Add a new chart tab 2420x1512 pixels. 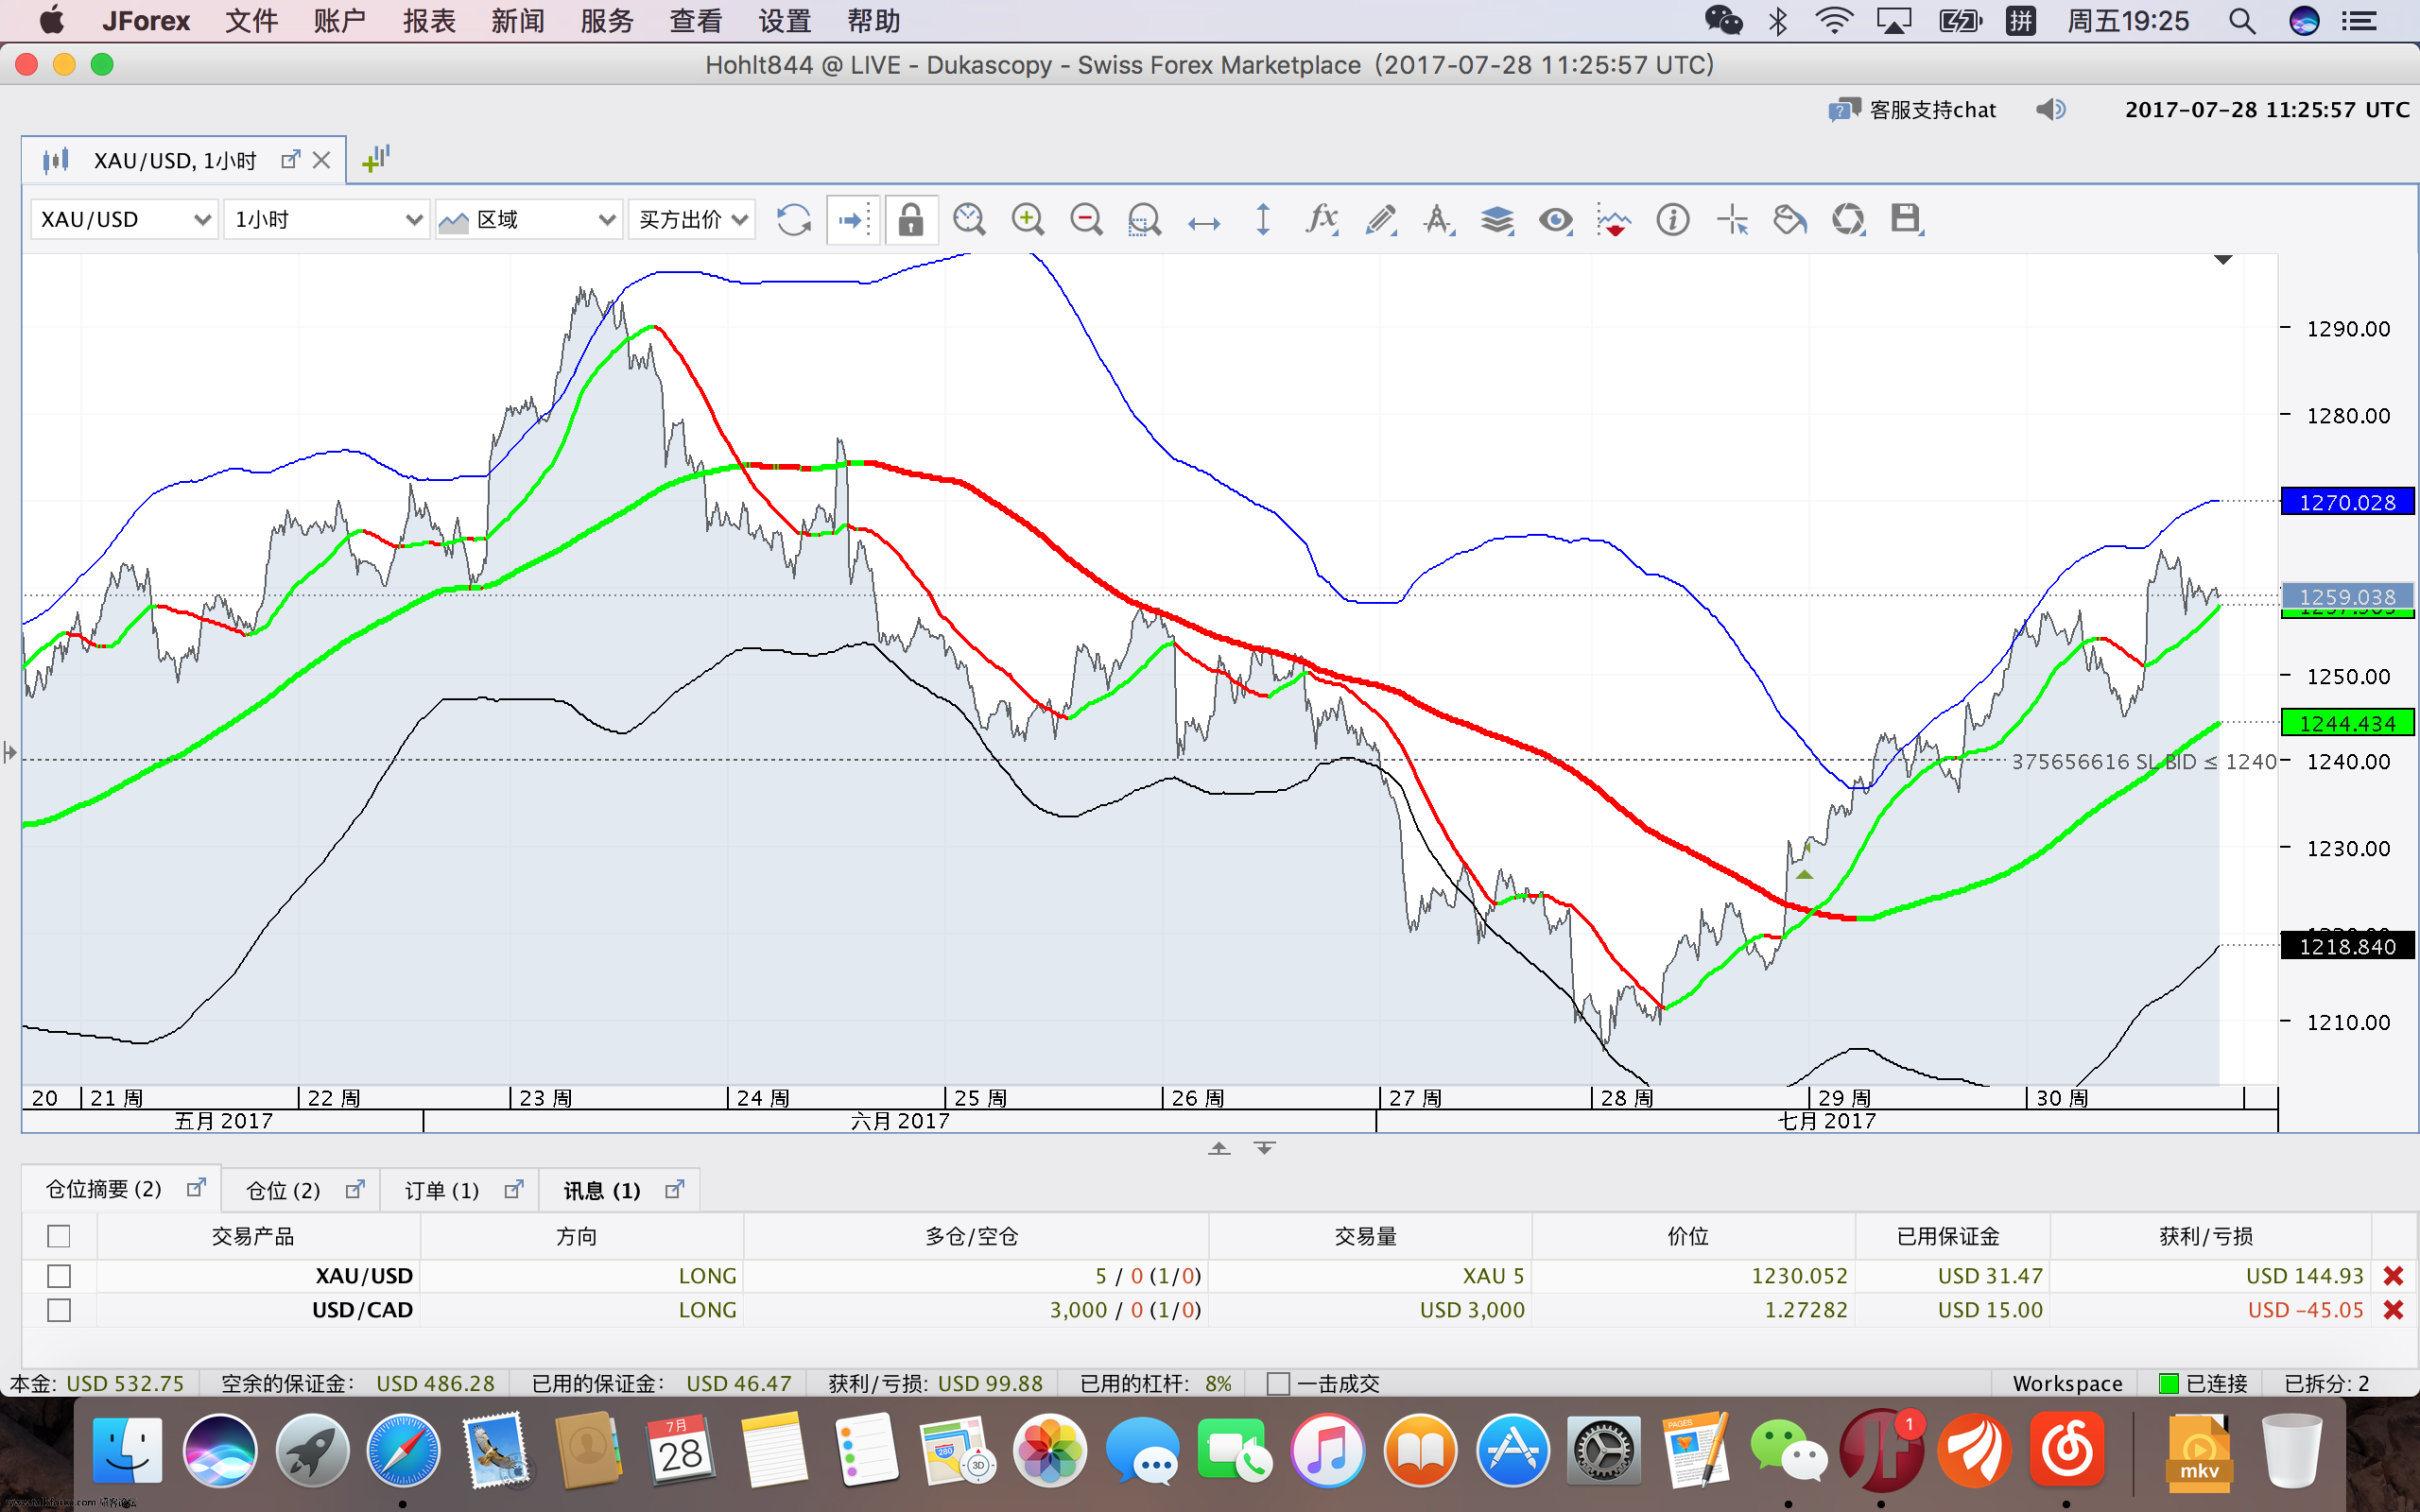click(376, 159)
